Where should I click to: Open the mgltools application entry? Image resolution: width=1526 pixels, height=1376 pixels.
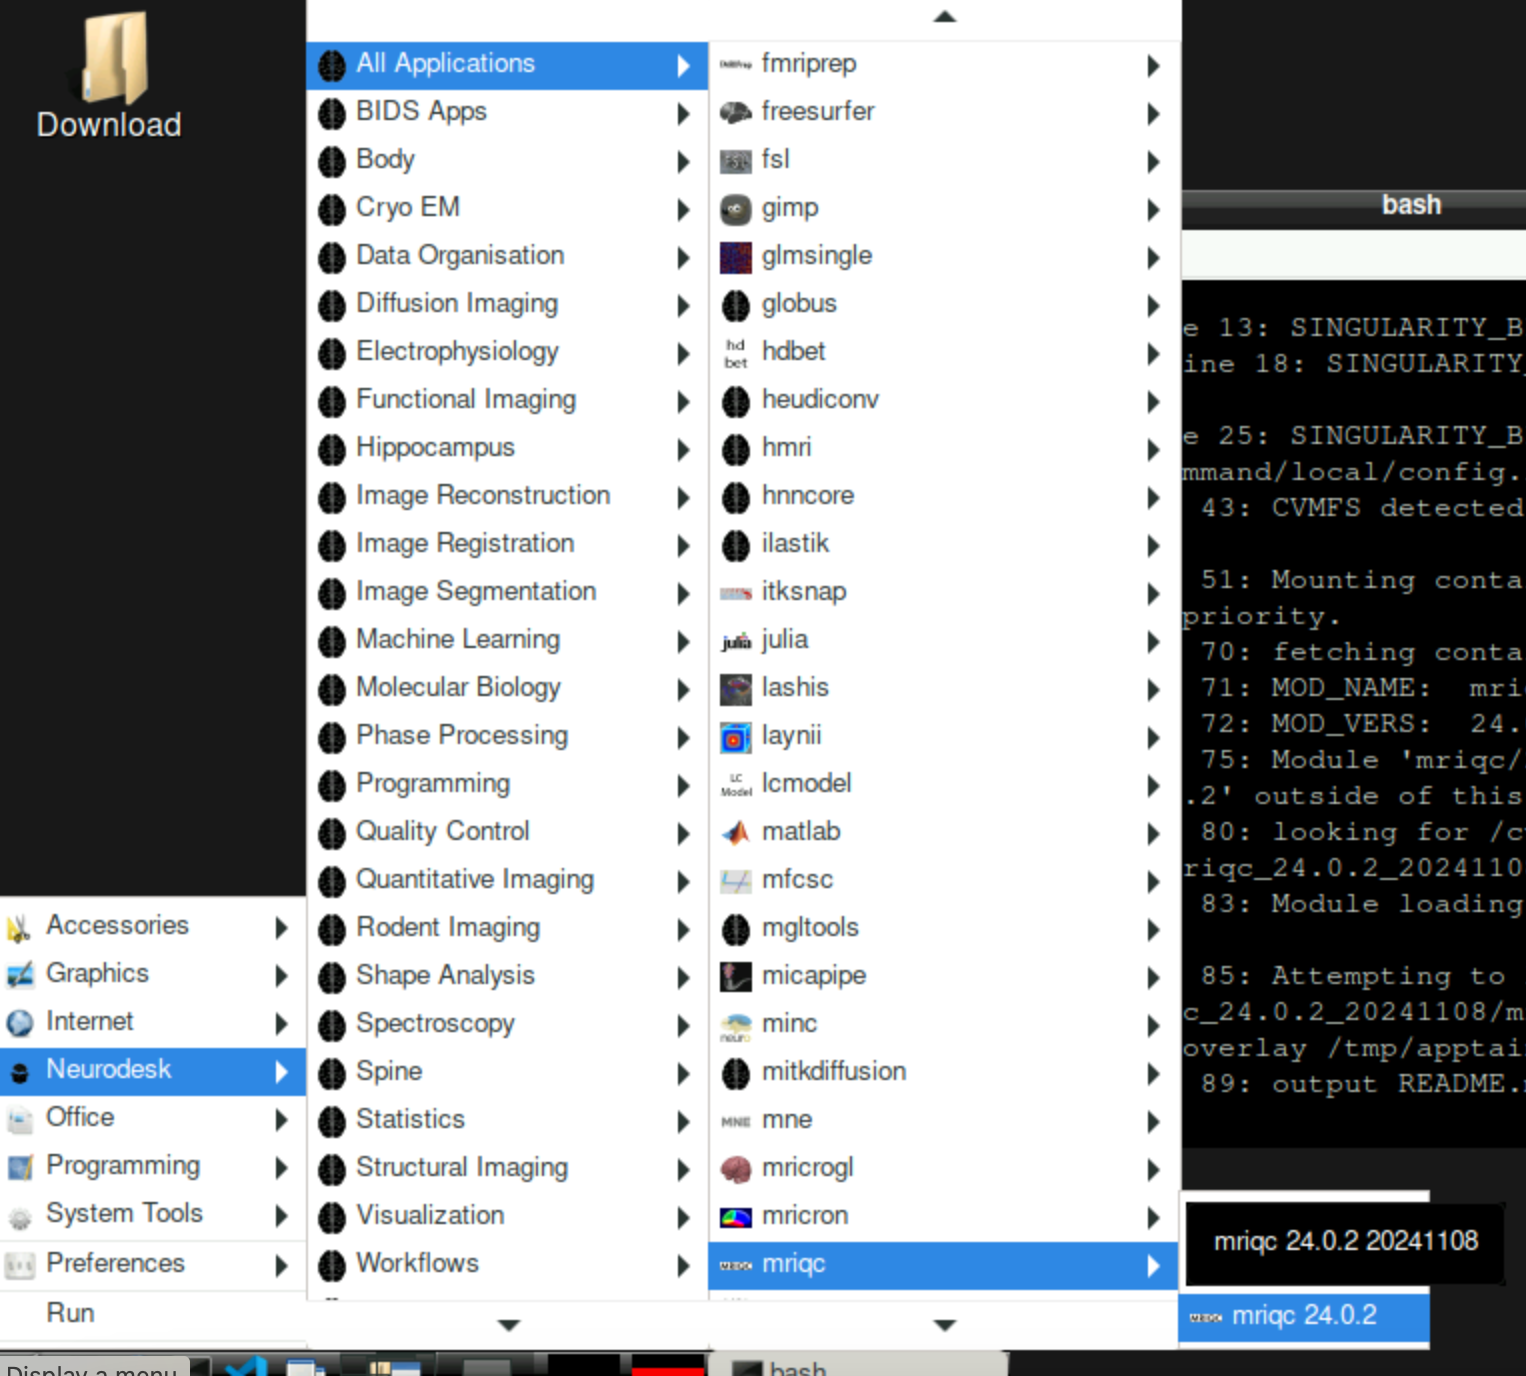pos(943,928)
